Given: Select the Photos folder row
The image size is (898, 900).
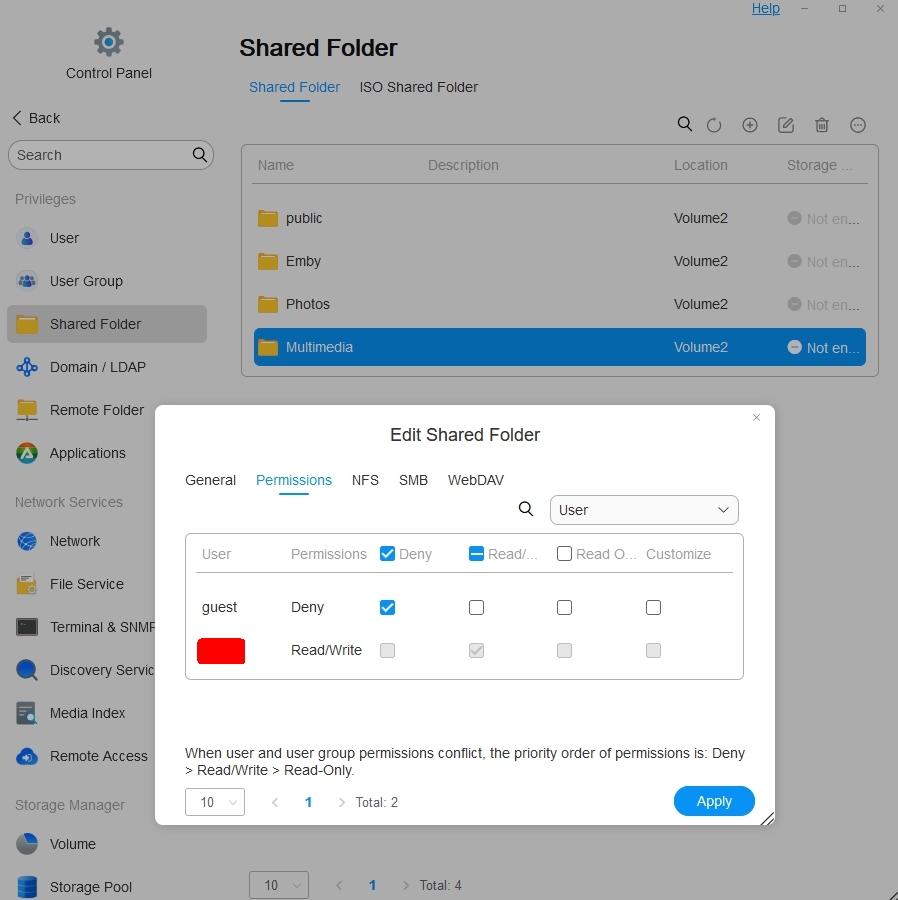Looking at the screenshot, I should [x=559, y=305].
